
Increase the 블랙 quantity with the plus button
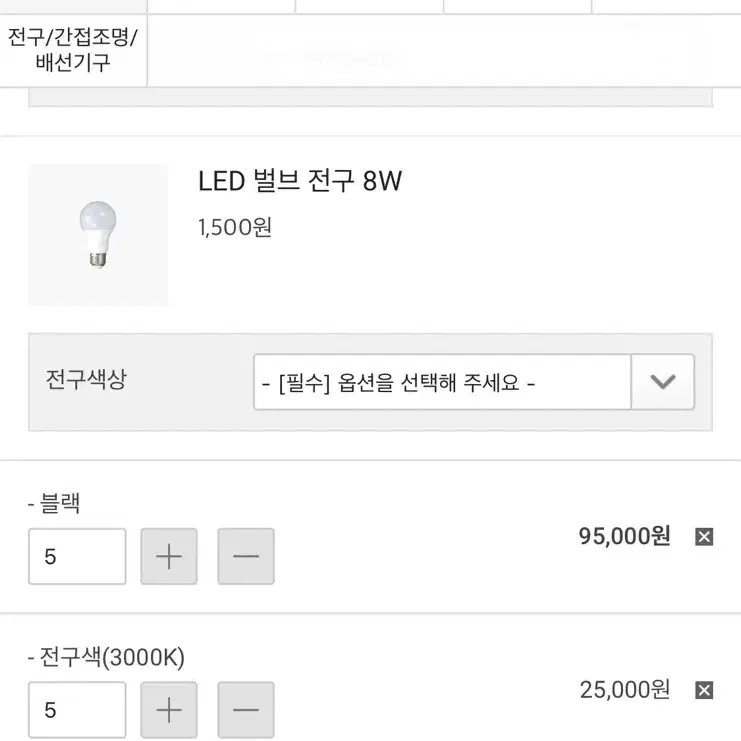point(169,556)
